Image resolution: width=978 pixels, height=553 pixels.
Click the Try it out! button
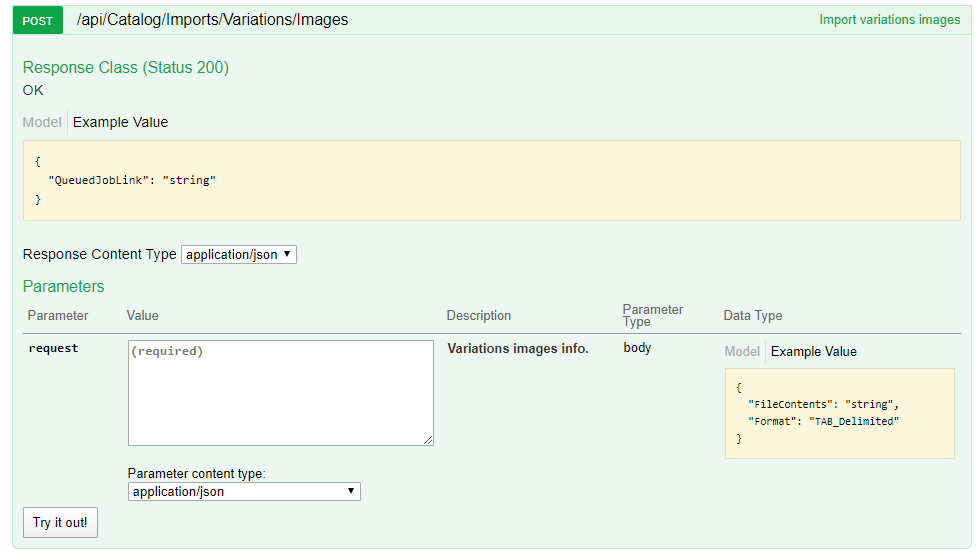(x=61, y=522)
